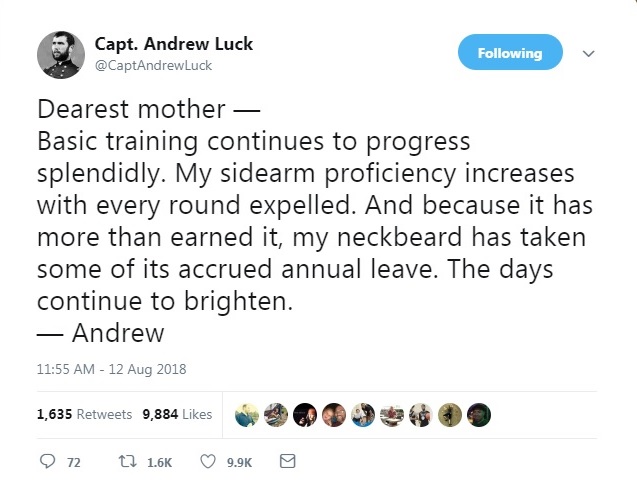
Task: Retweet this tweet using the retweet icon
Action: (x=128, y=462)
